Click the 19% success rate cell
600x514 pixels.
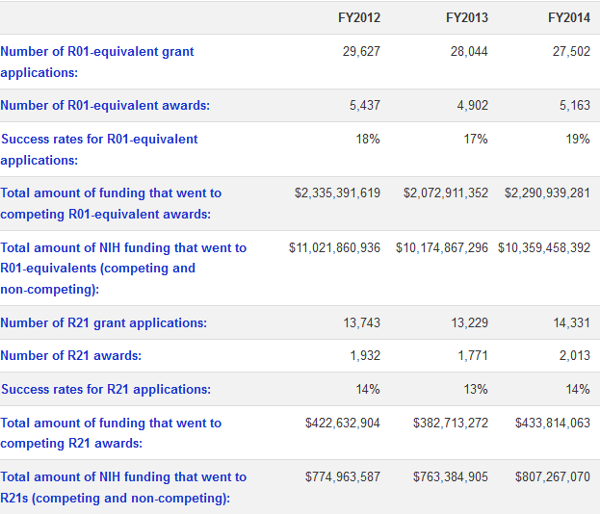click(577, 139)
